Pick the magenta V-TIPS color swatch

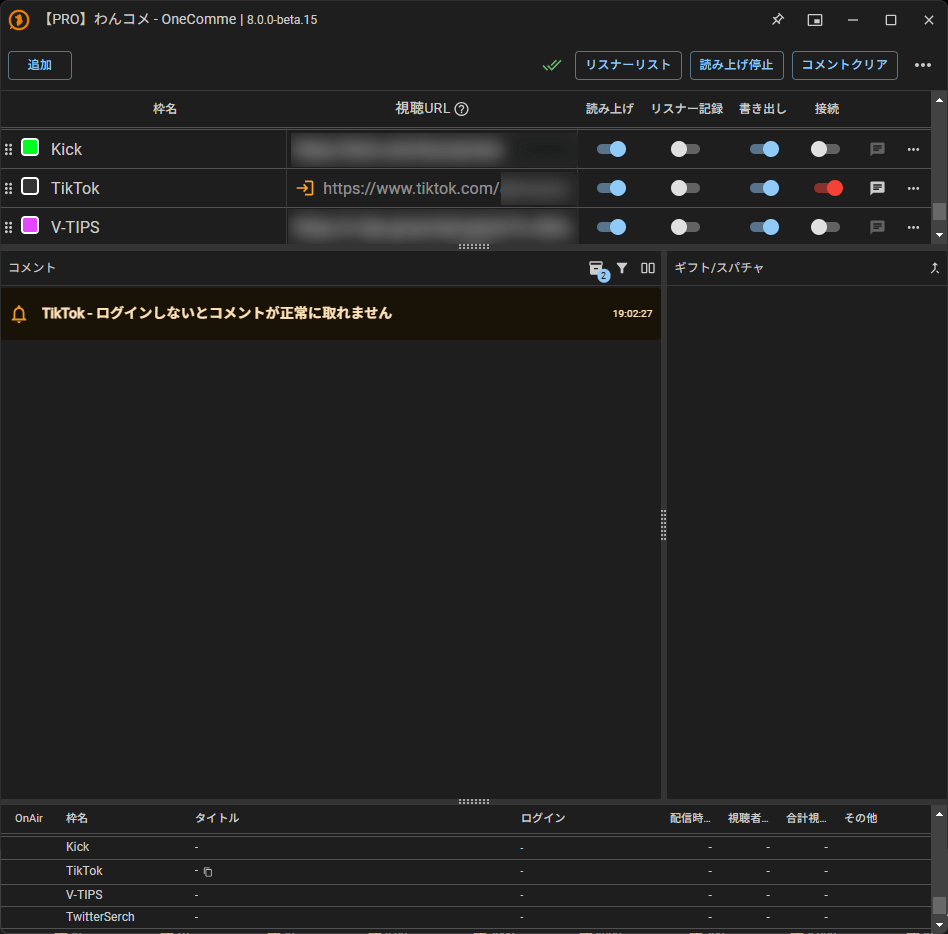click(x=30, y=225)
